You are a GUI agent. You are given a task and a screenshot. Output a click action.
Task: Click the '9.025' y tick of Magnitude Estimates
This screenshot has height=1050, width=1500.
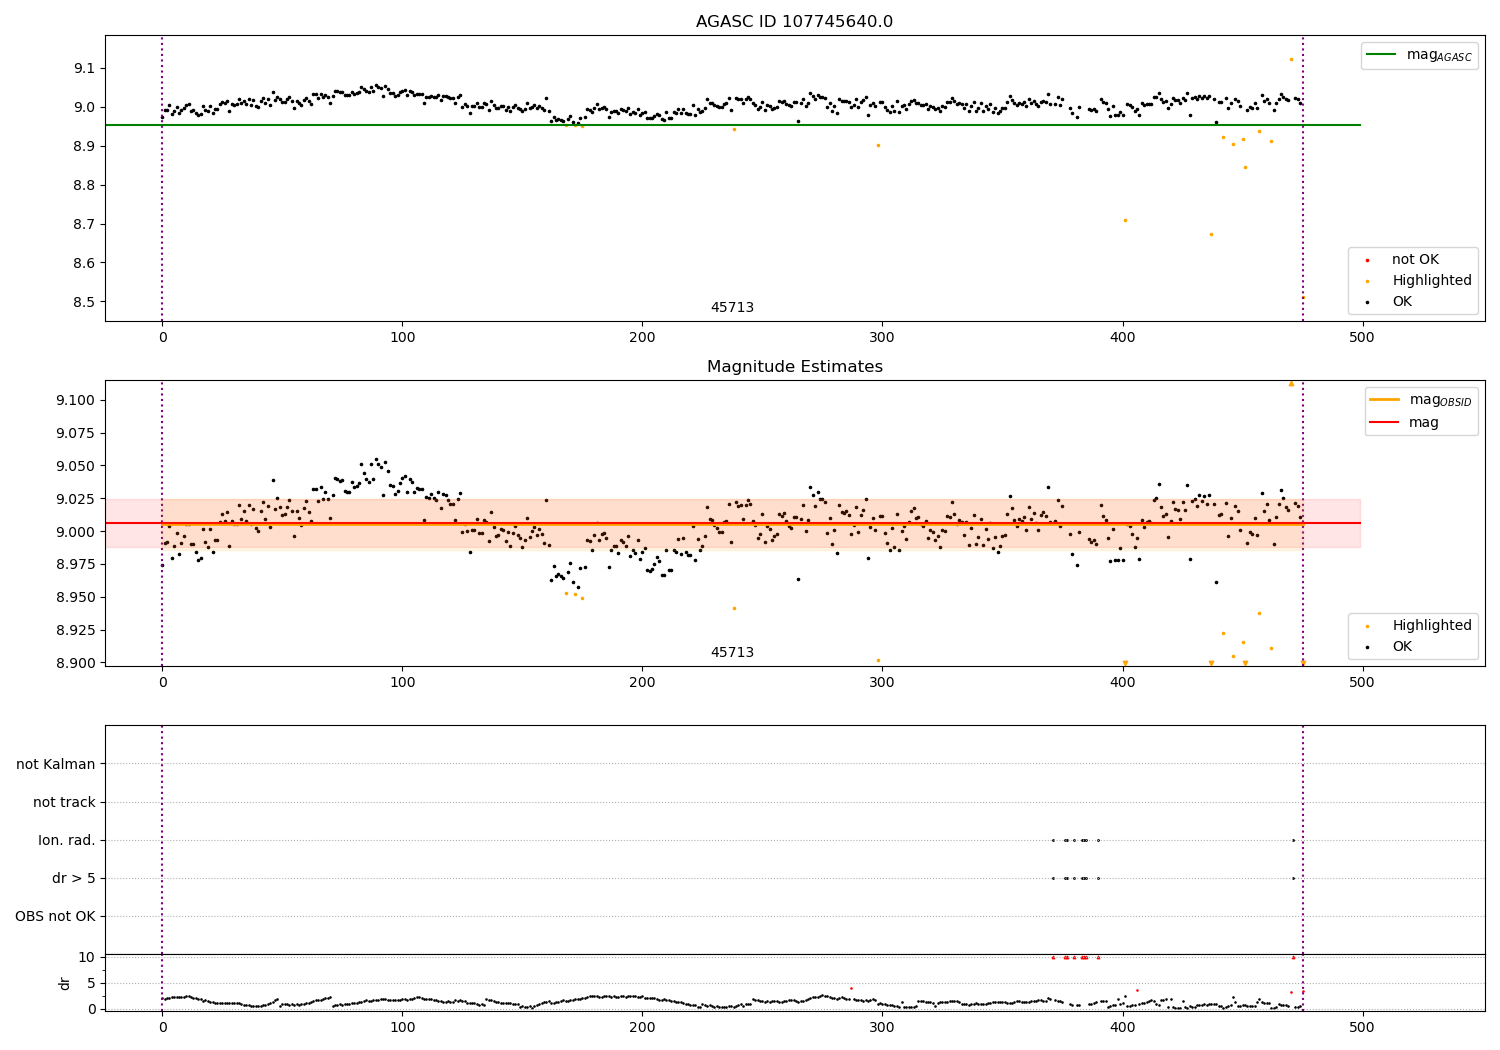pos(78,499)
